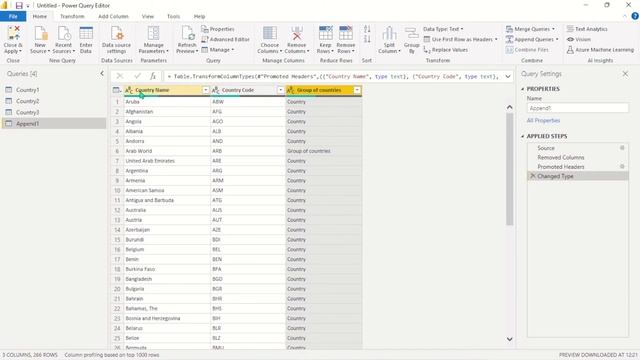
Task: Open the File tab
Action: (x=13, y=16)
